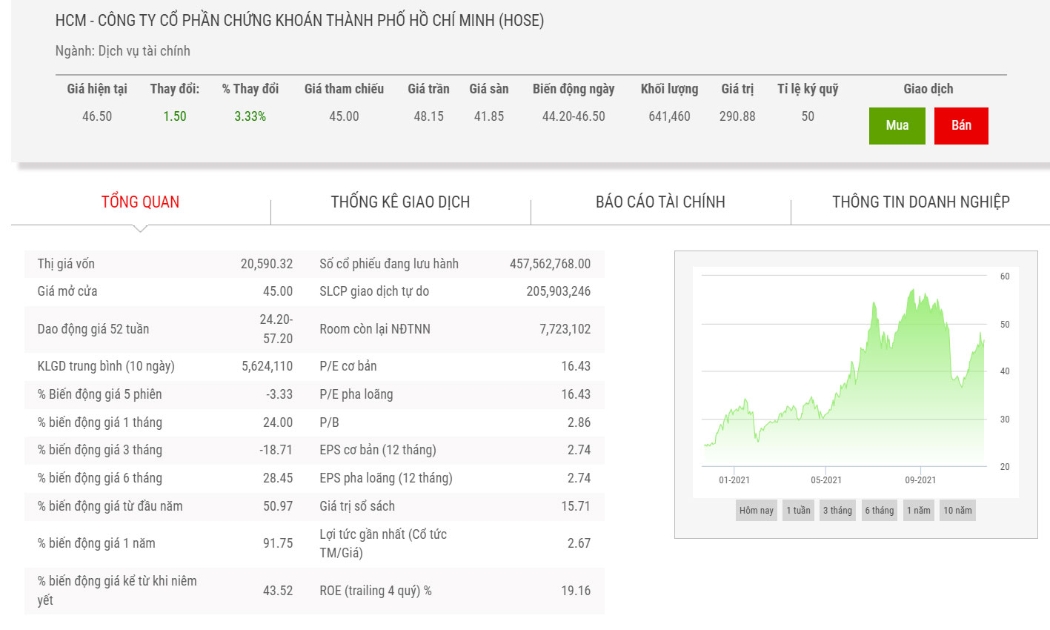Click the current price value 46.50
Image resolution: width=1050 pixels, height=630 pixels.
coord(97,116)
